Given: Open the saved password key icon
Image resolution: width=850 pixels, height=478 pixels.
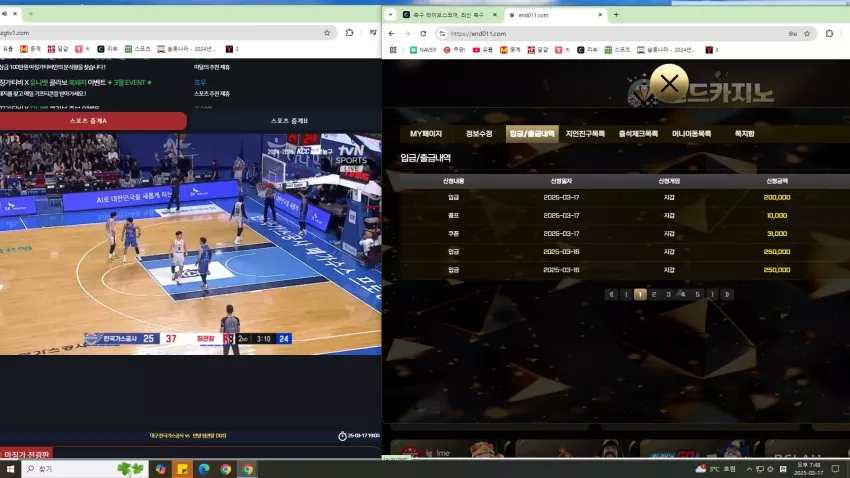Looking at the screenshot, I should (793, 34).
